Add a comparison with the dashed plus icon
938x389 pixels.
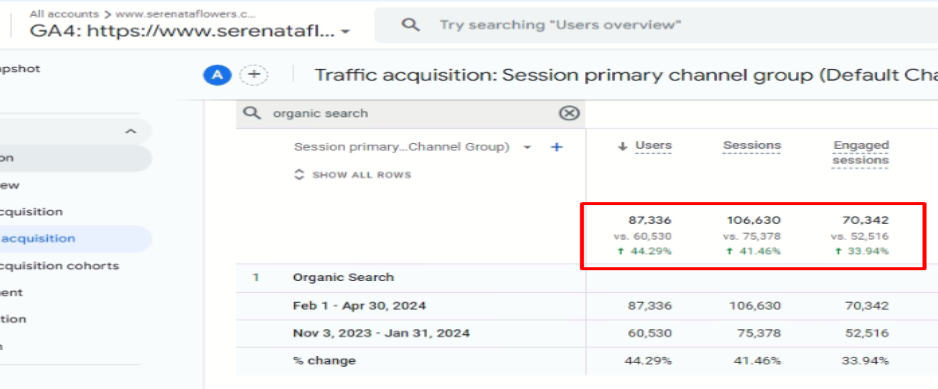[x=254, y=75]
